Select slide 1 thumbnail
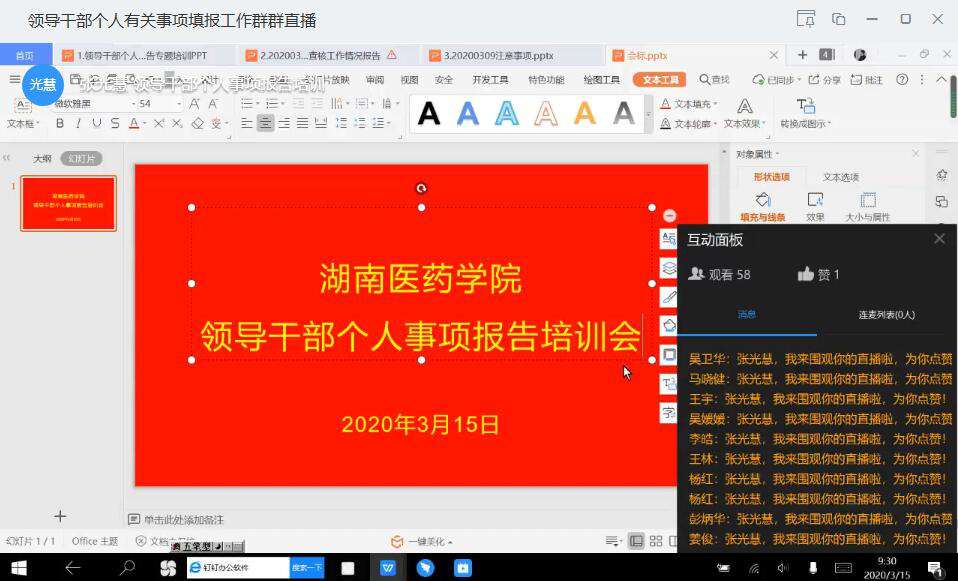This screenshot has height=581, width=958. (68, 203)
